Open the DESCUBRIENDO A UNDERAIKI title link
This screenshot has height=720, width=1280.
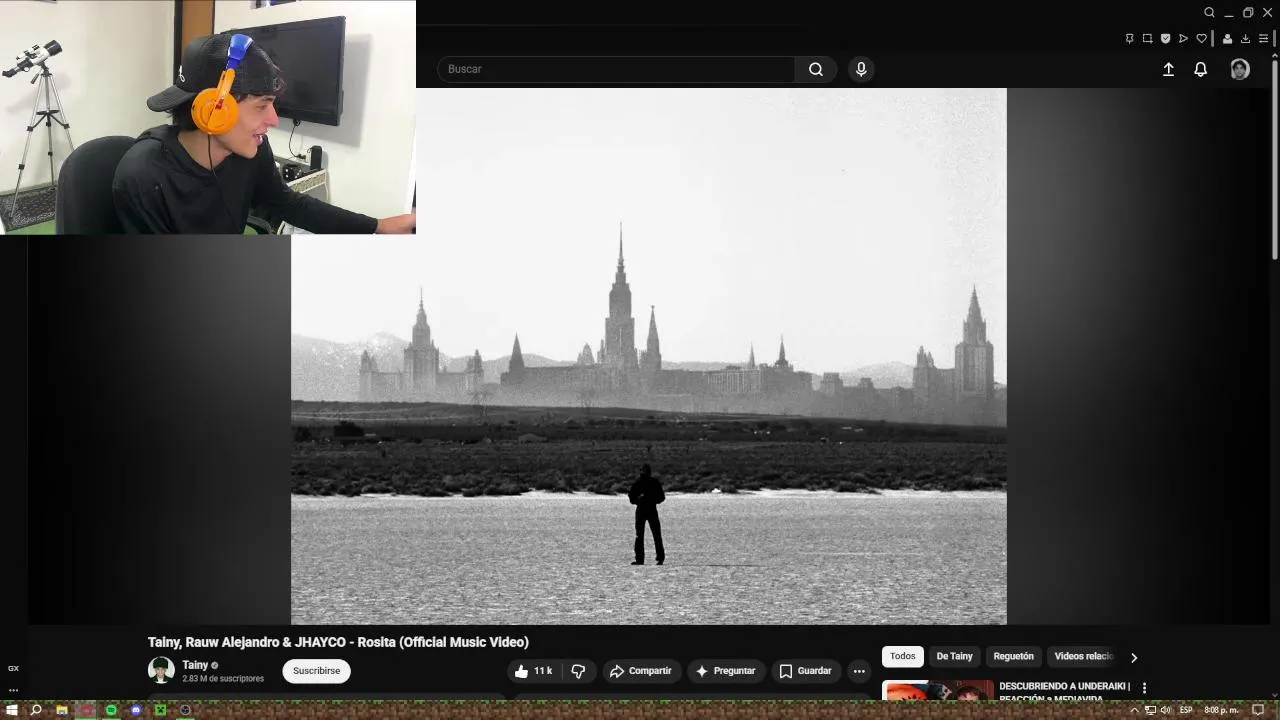tap(1065, 692)
